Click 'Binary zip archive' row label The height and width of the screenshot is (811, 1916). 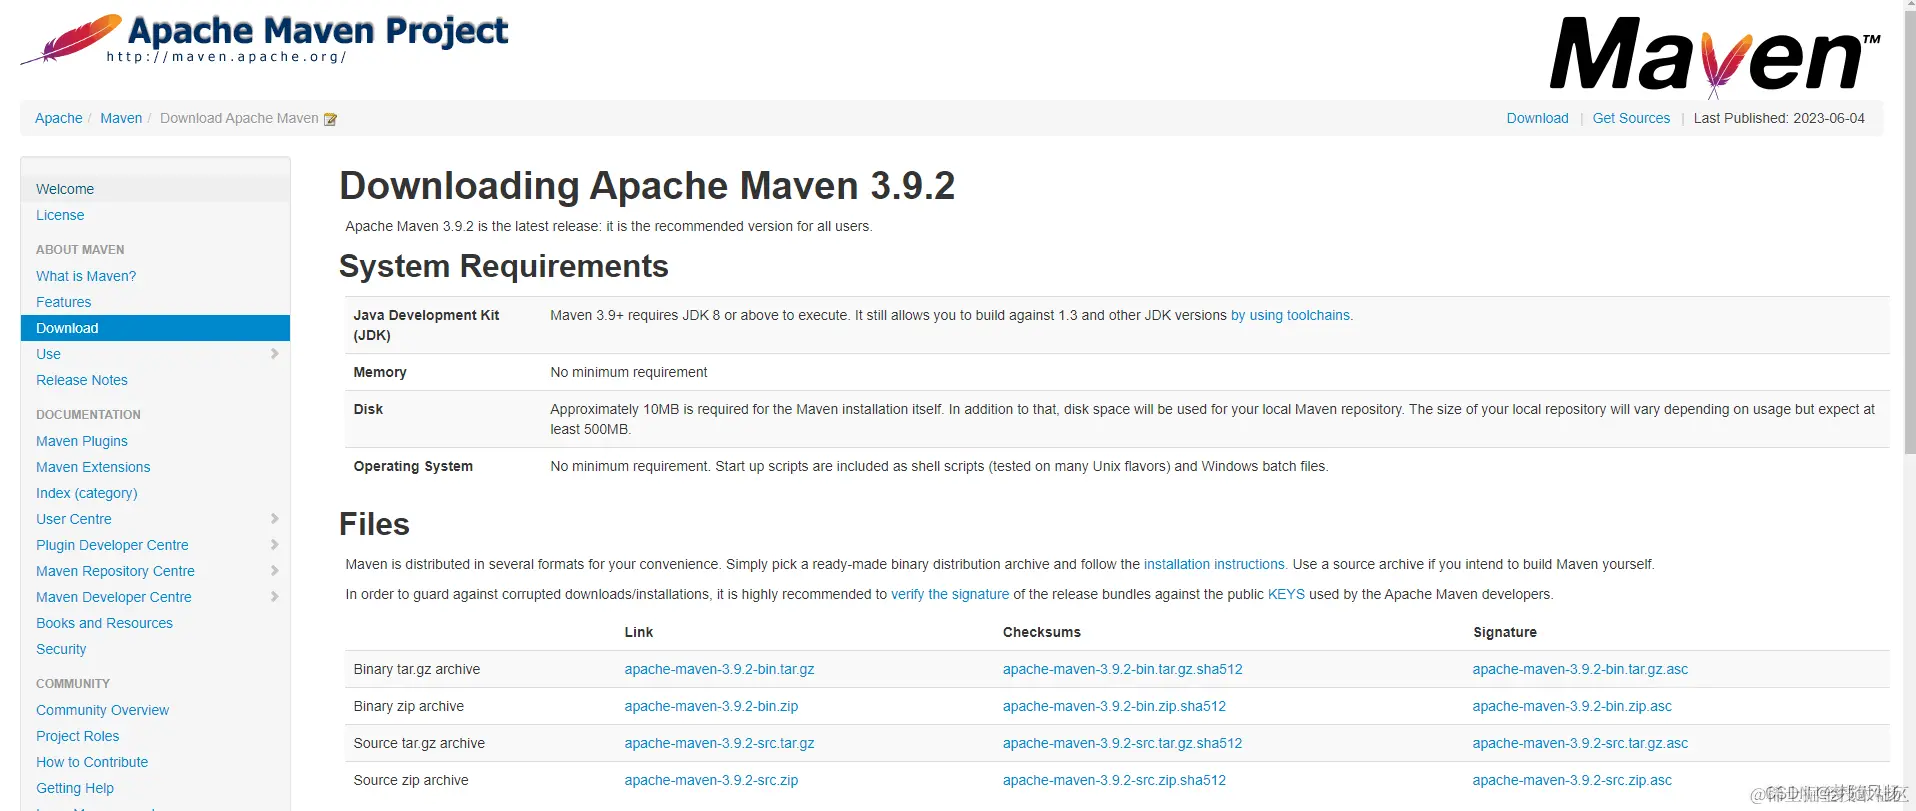[x=408, y=706]
